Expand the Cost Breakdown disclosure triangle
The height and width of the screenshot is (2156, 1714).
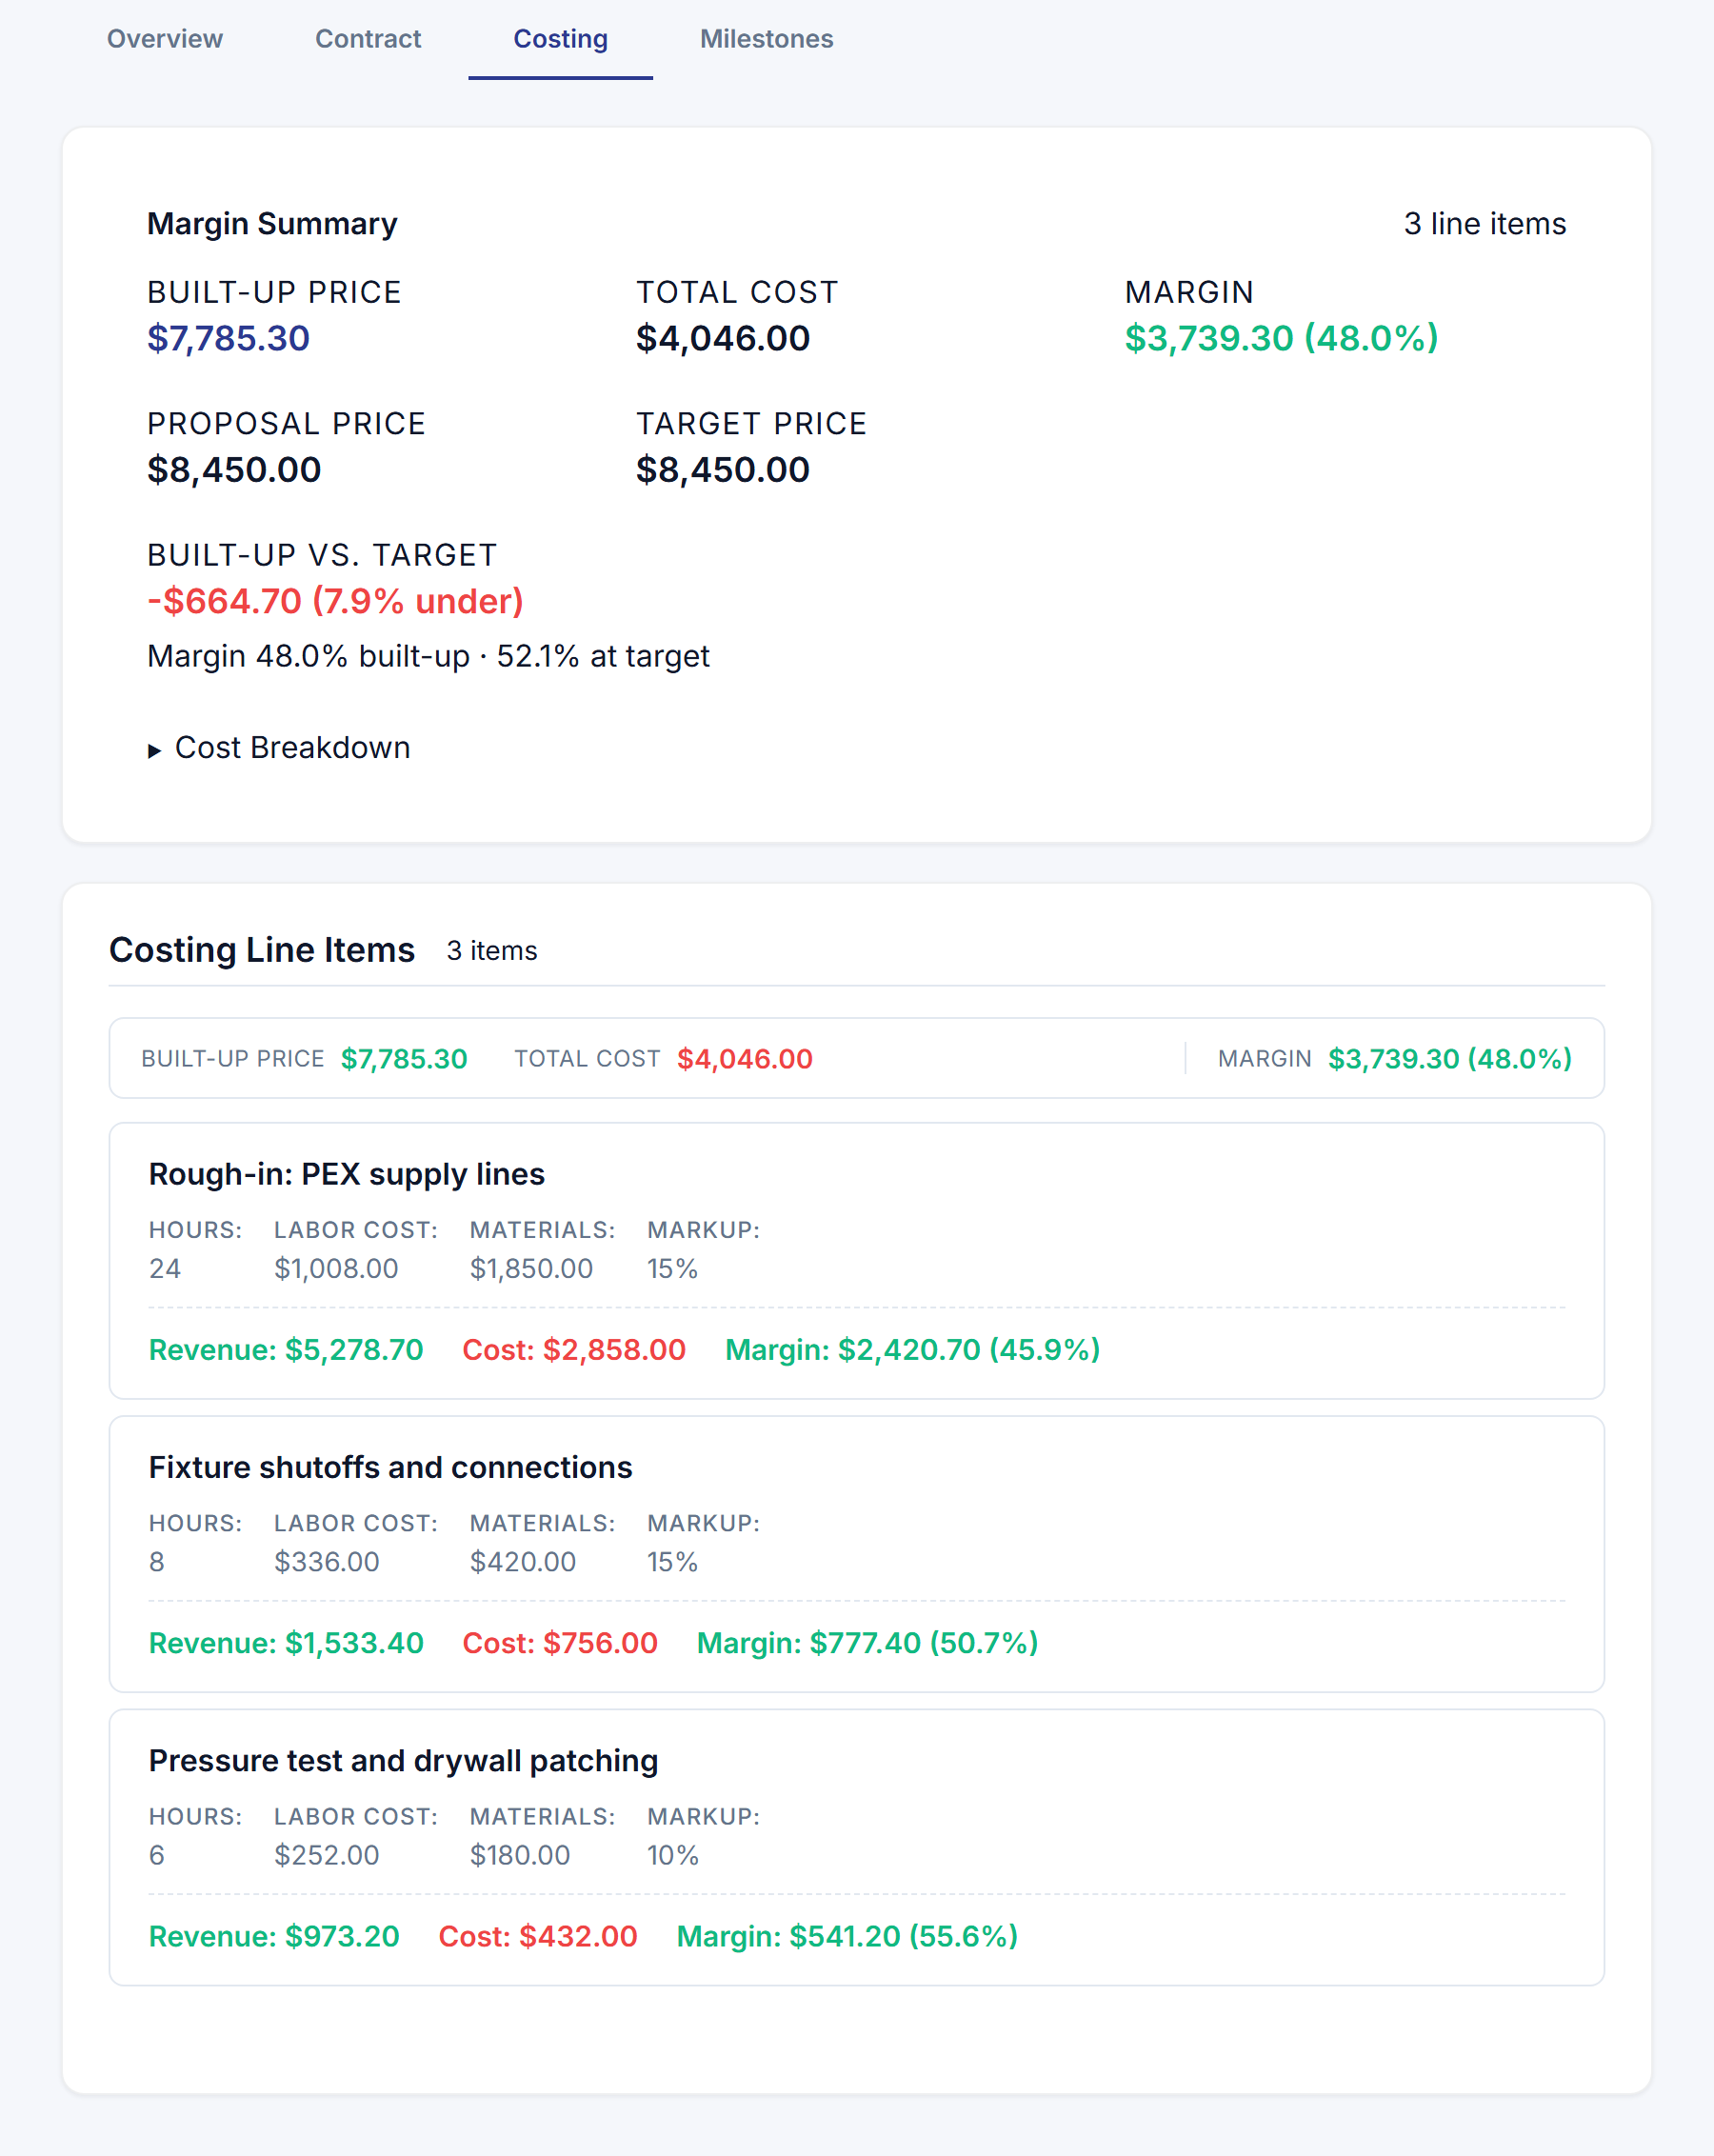154,750
